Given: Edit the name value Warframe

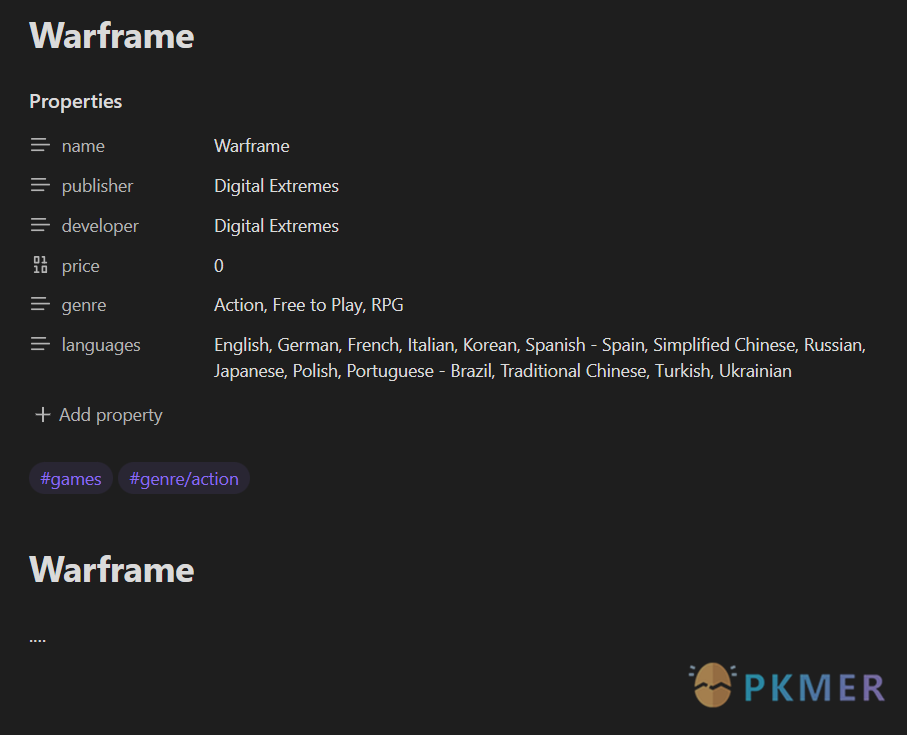Looking at the screenshot, I should [252, 146].
